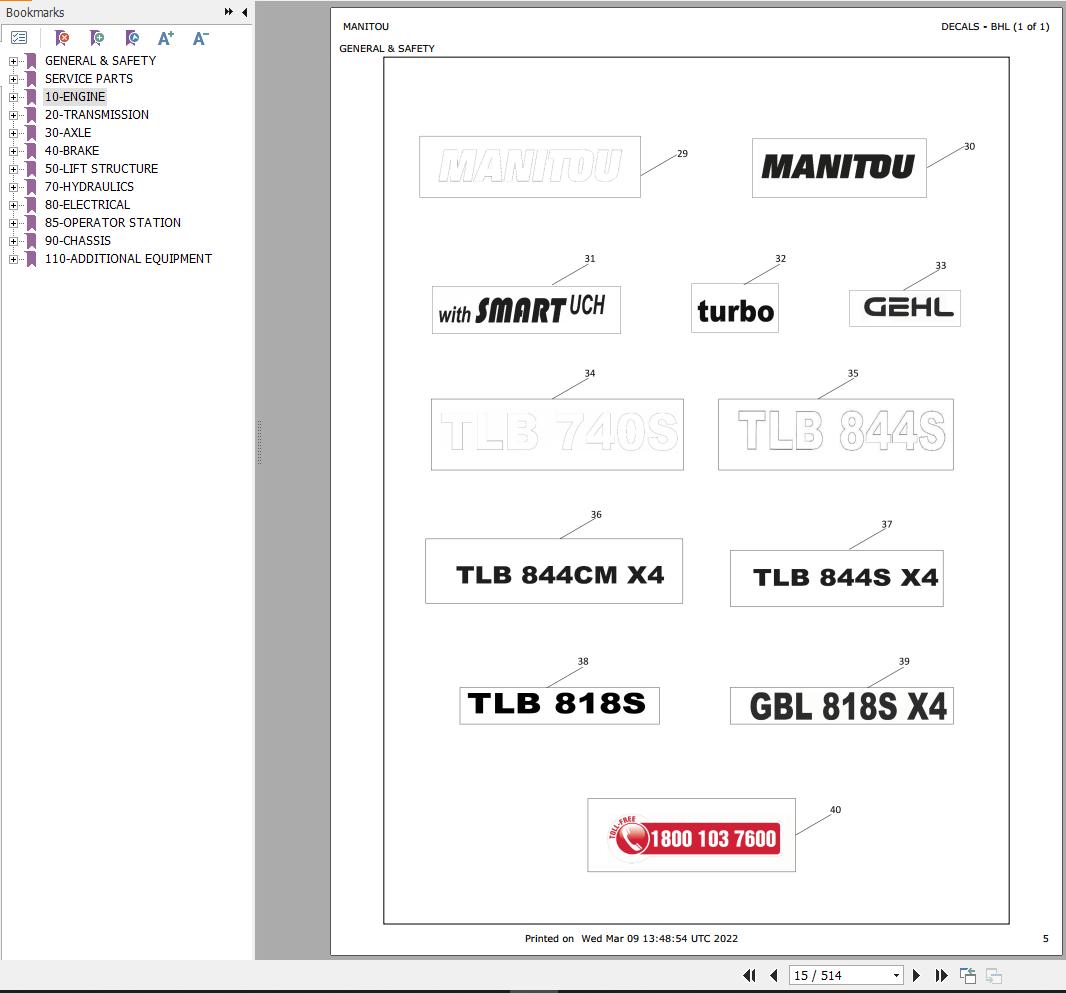Viewport: 1066px width, 993px height.
Task: Click the outlined TLB 844S decal item 35
Action: pyautogui.click(x=836, y=434)
